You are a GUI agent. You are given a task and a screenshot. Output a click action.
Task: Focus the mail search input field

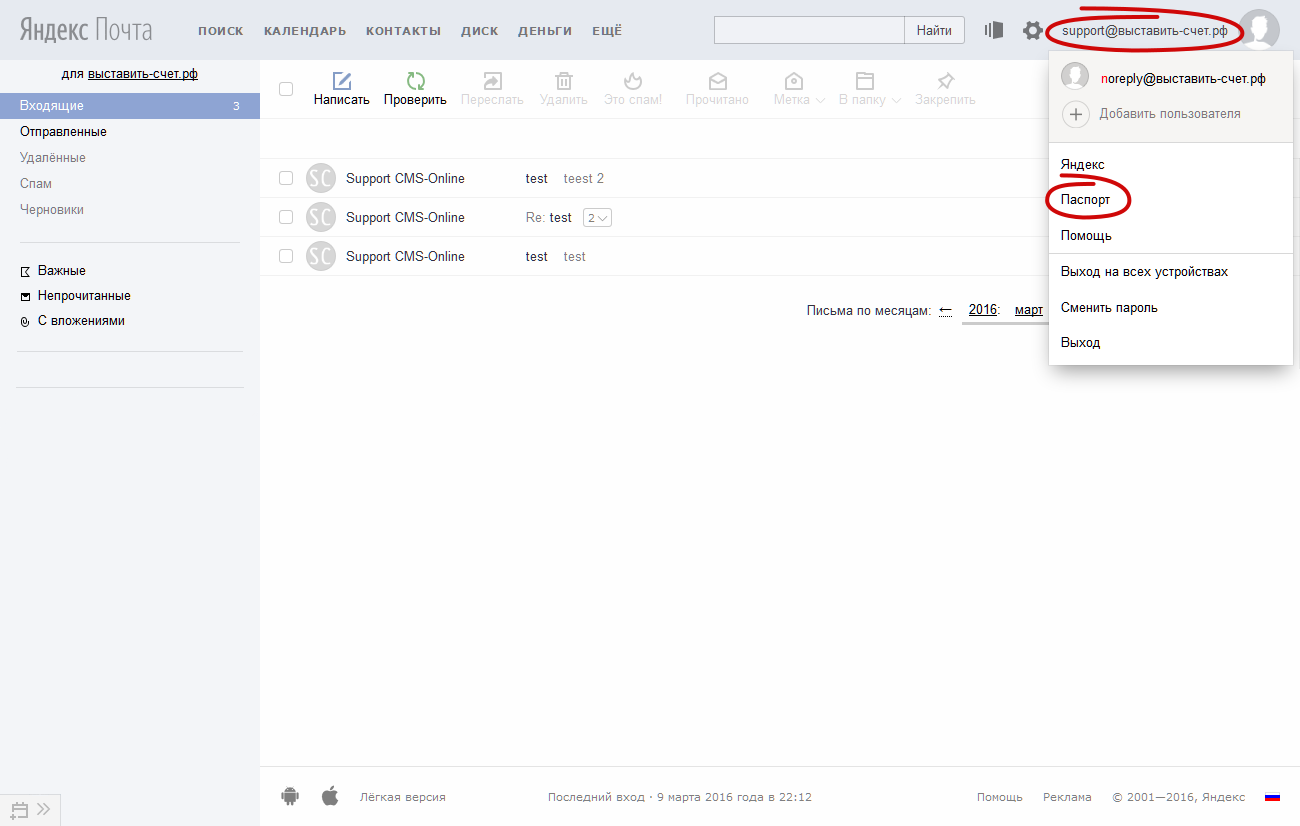click(809, 30)
